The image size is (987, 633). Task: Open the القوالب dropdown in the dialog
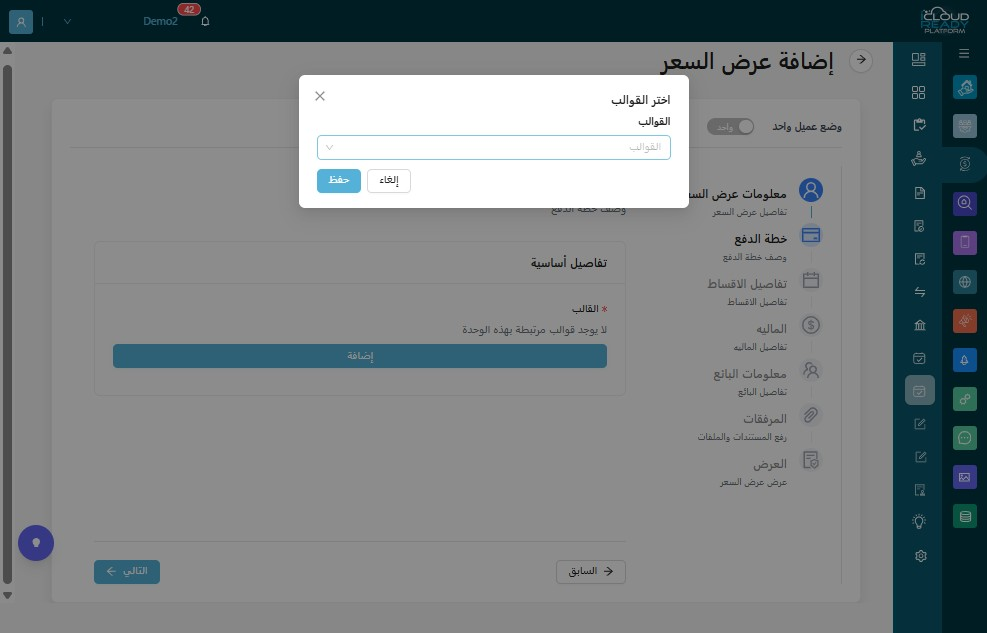494,147
